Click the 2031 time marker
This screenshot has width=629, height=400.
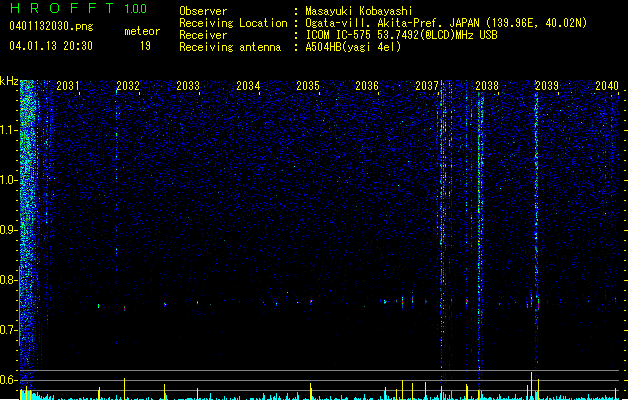pyautogui.click(x=68, y=85)
